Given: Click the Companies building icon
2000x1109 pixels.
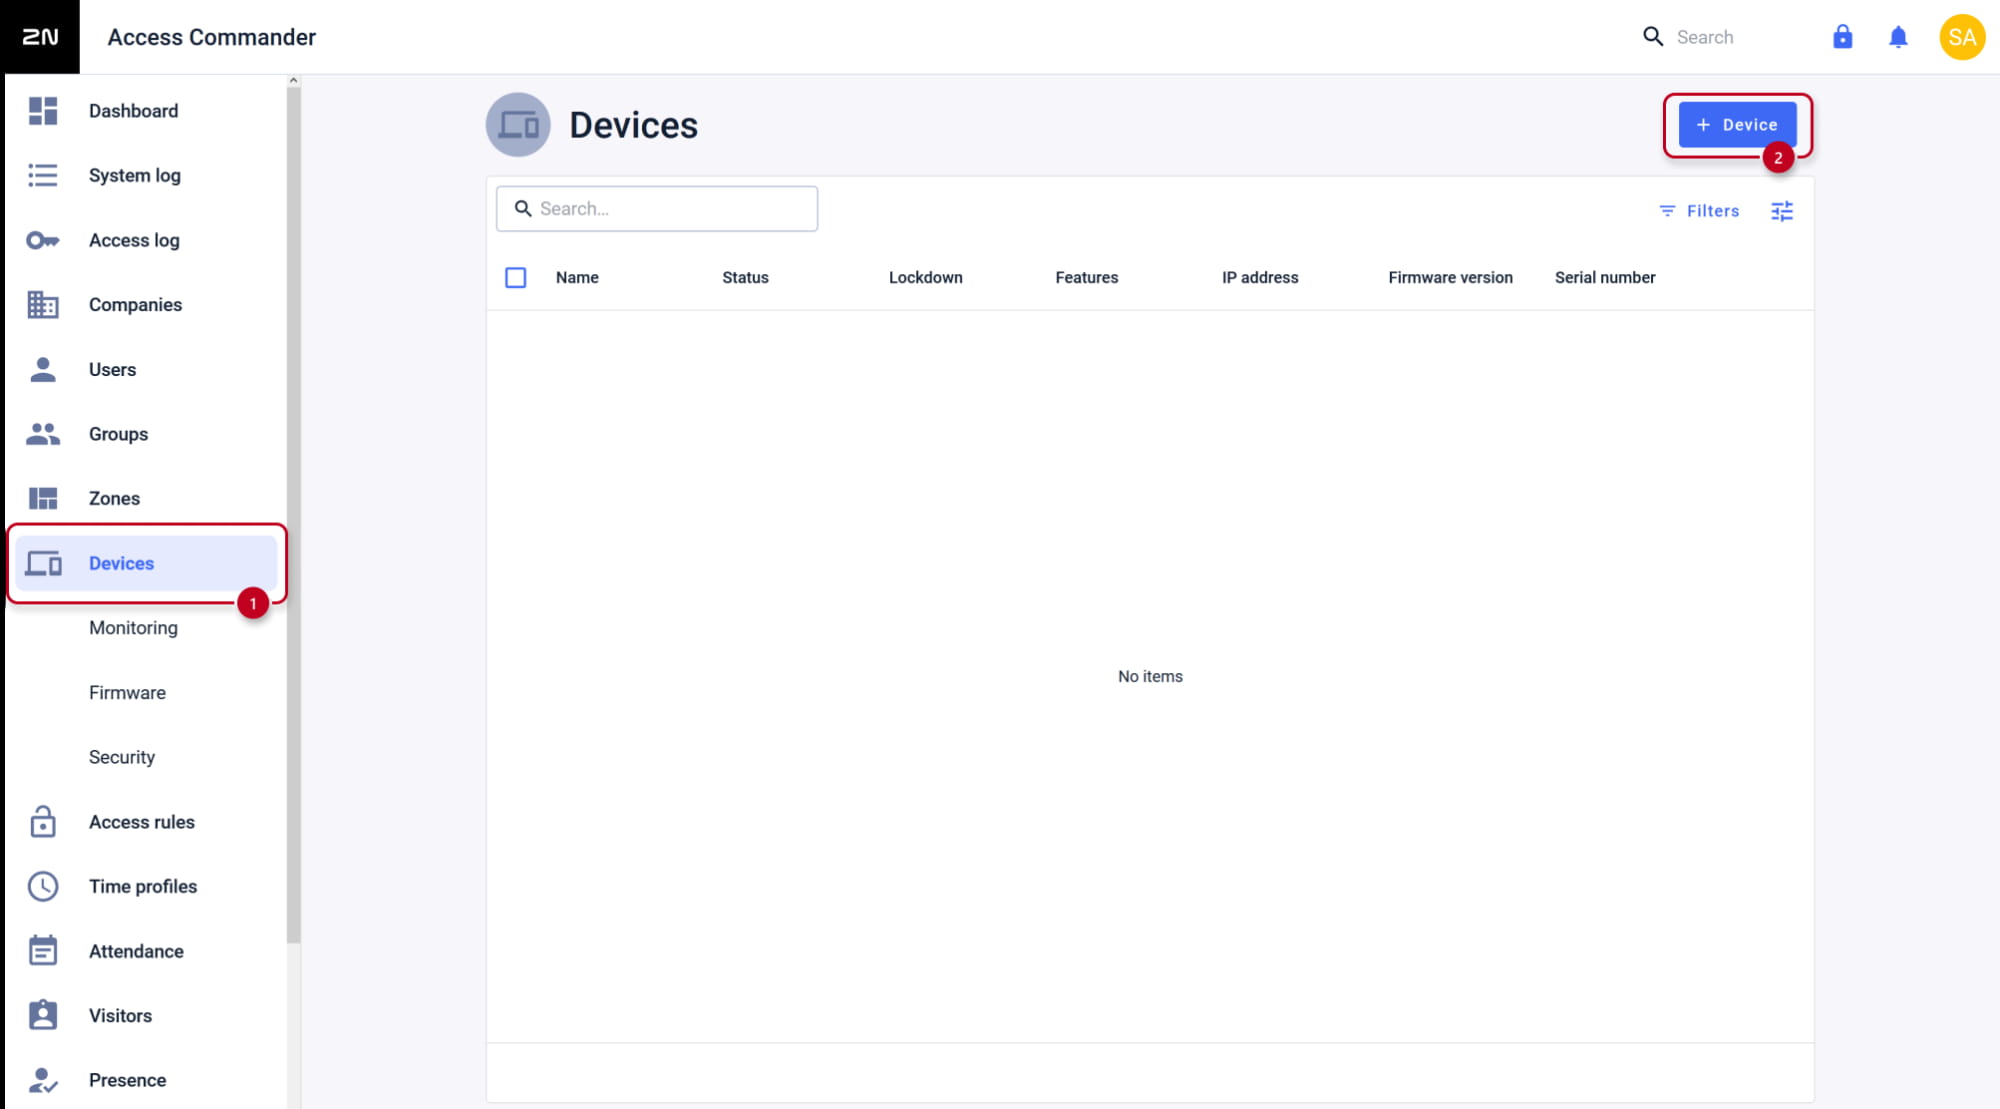Looking at the screenshot, I should pos(43,305).
